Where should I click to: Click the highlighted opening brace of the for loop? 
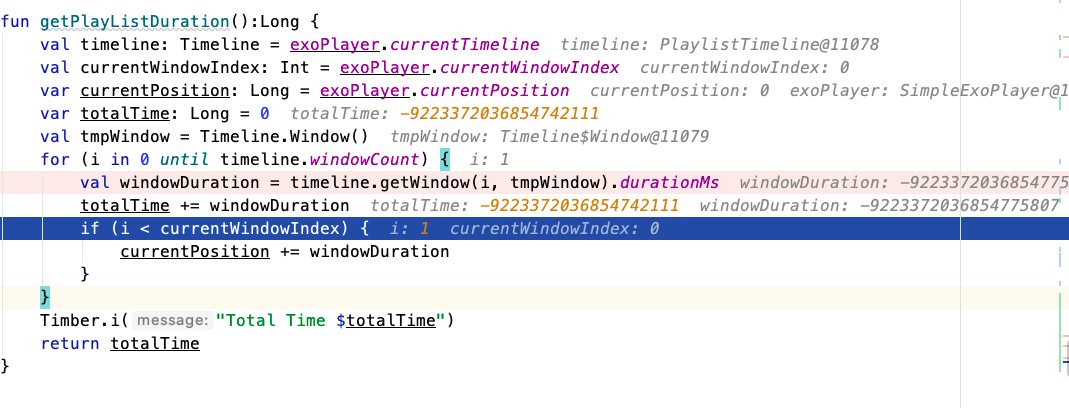[x=445, y=160]
